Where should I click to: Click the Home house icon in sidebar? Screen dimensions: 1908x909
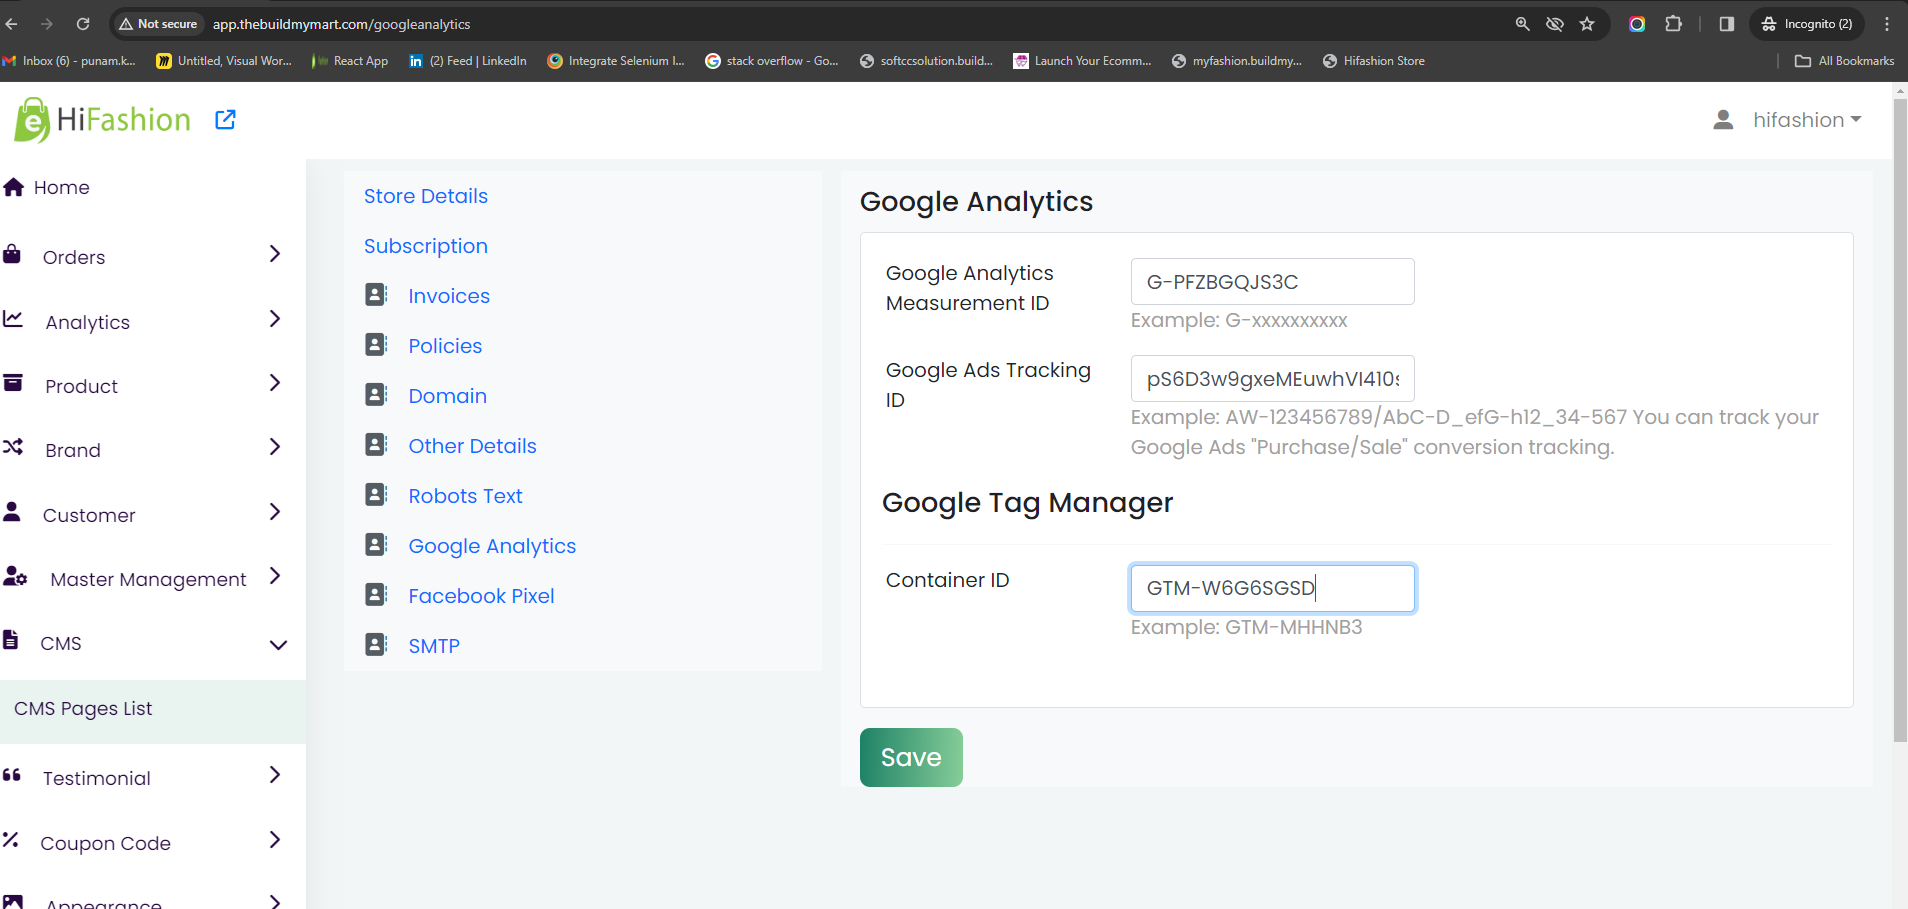[x=14, y=187]
